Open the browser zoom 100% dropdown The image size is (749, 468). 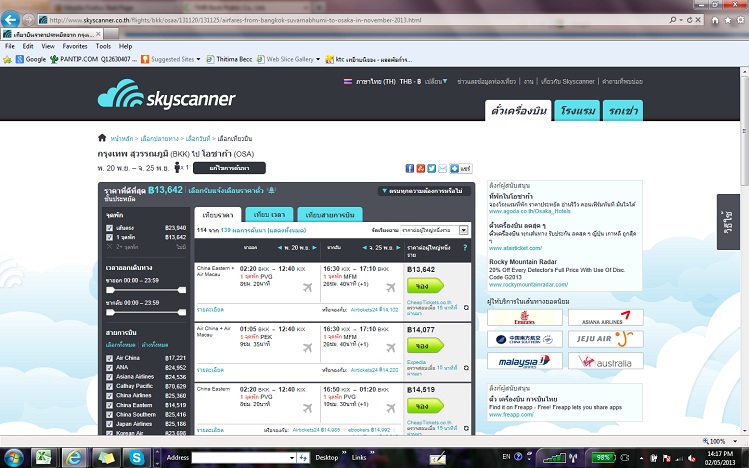coord(736,441)
